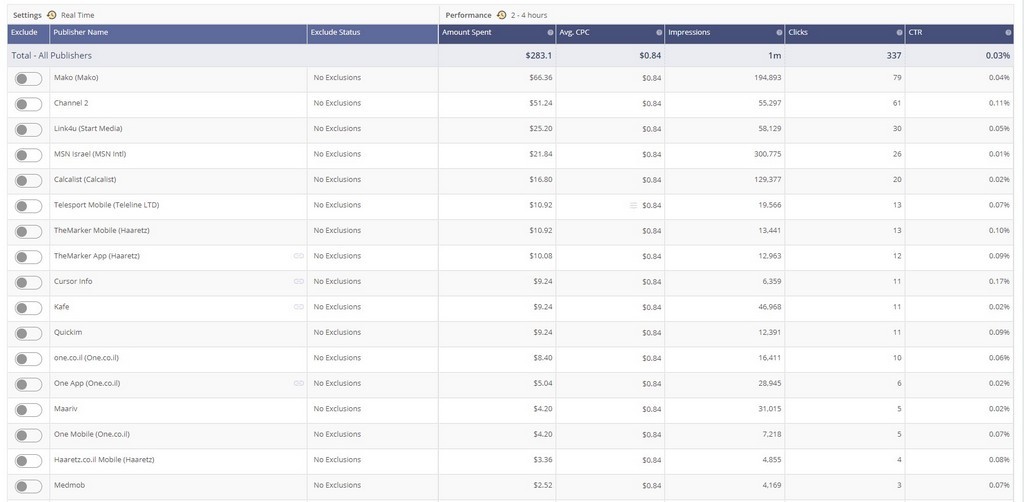Sort by Impressions column header
The image size is (1024, 502).
pyautogui.click(x=724, y=34)
